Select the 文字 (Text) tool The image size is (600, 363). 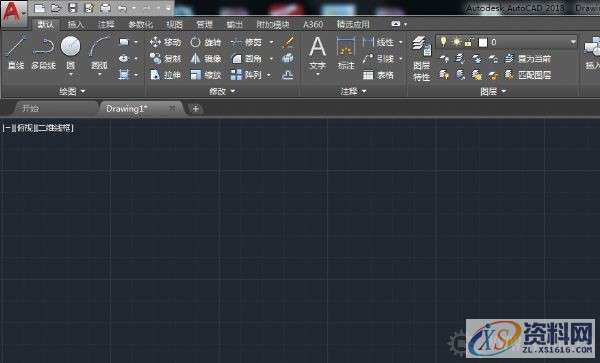pos(318,53)
